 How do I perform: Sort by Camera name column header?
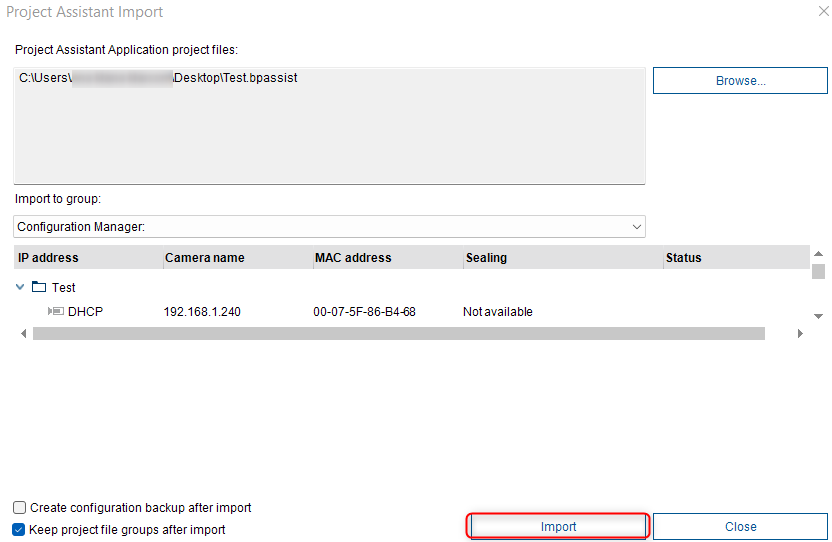pyautogui.click(x=205, y=258)
